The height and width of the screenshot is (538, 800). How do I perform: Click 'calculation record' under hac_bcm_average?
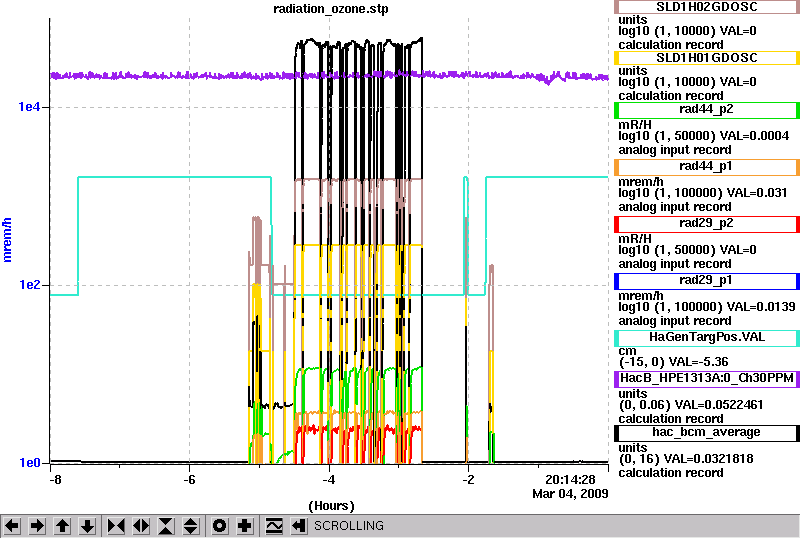[671, 473]
